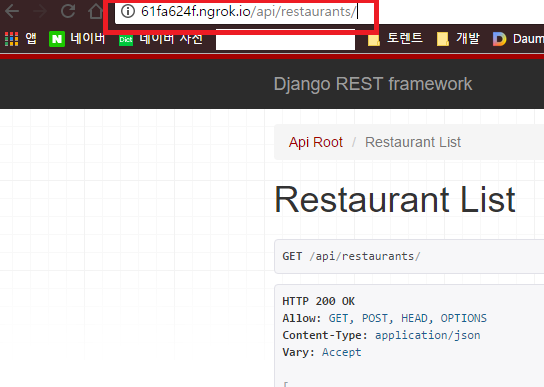Go back with the browser back arrow
Image resolution: width=544 pixels, height=387 pixels.
coord(11,11)
